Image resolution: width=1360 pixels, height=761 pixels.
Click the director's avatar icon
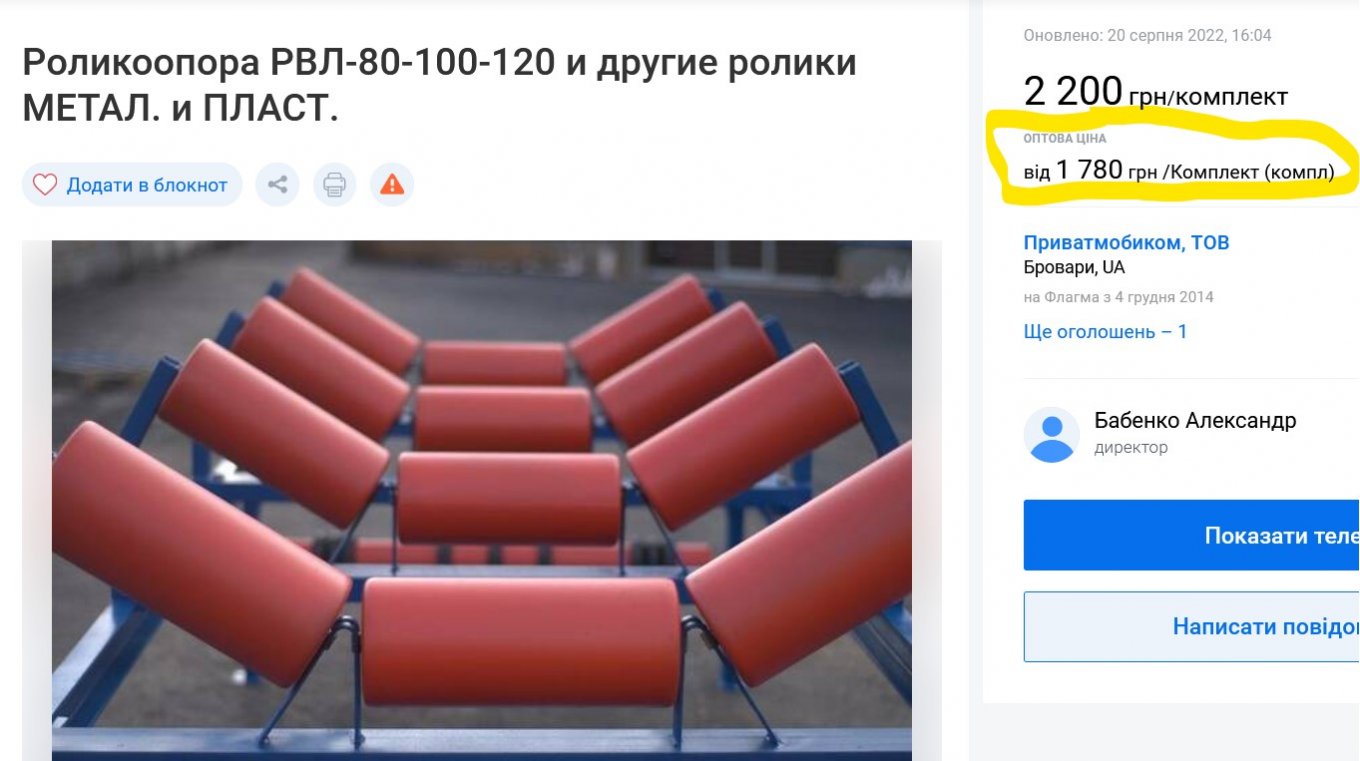(1051, 434)
